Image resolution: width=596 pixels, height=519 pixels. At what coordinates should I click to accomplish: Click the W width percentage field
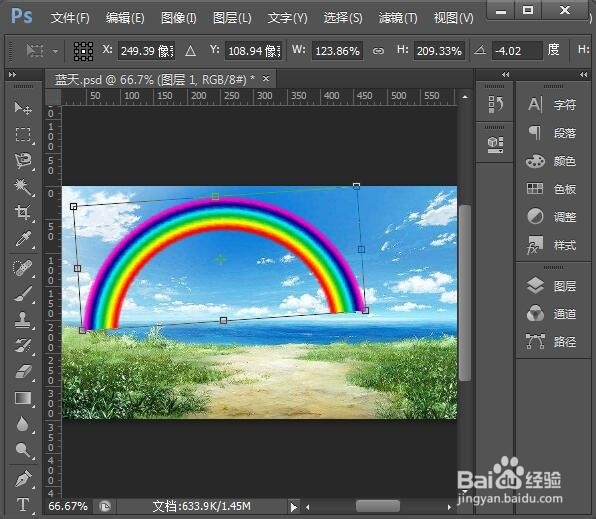[x=338, y=51]
